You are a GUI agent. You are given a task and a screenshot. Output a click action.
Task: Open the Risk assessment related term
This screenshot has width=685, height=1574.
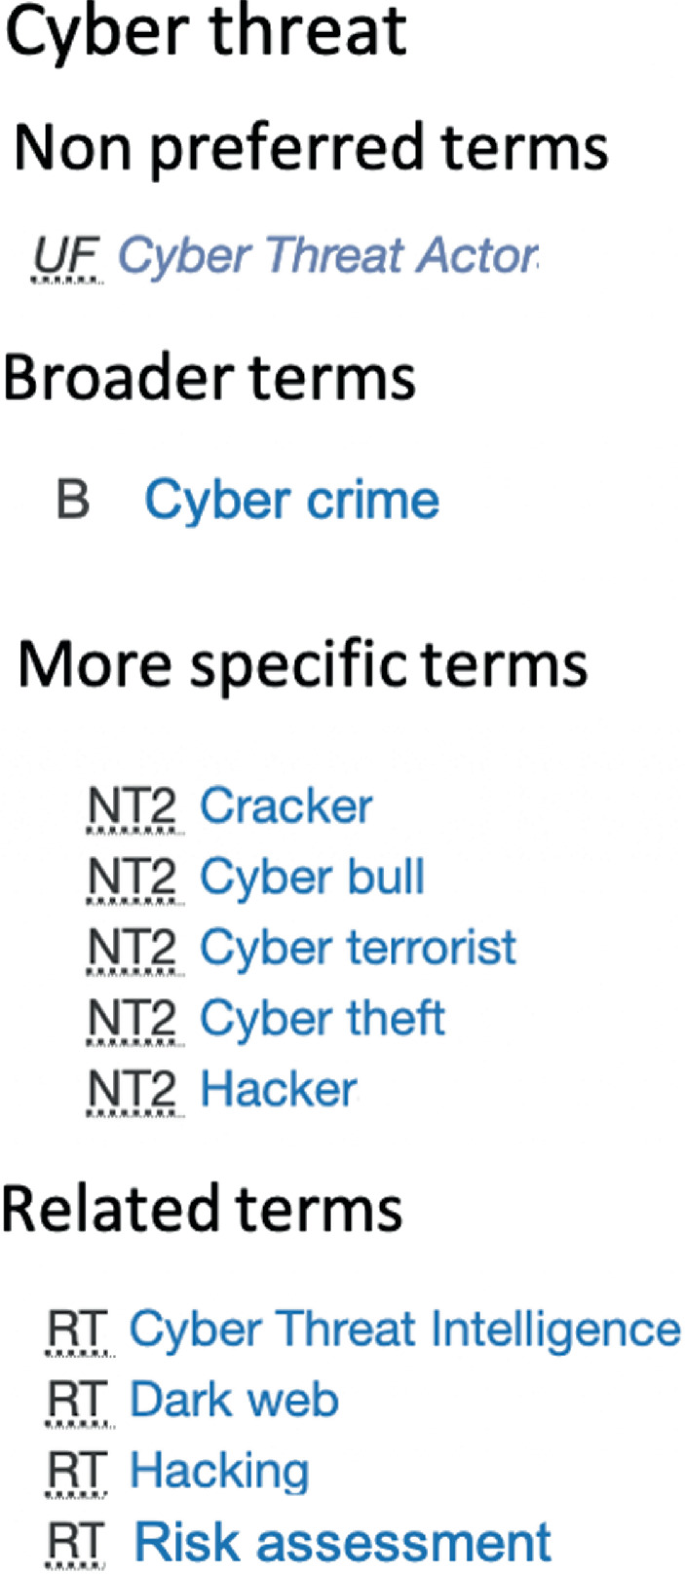[342, 1542]
